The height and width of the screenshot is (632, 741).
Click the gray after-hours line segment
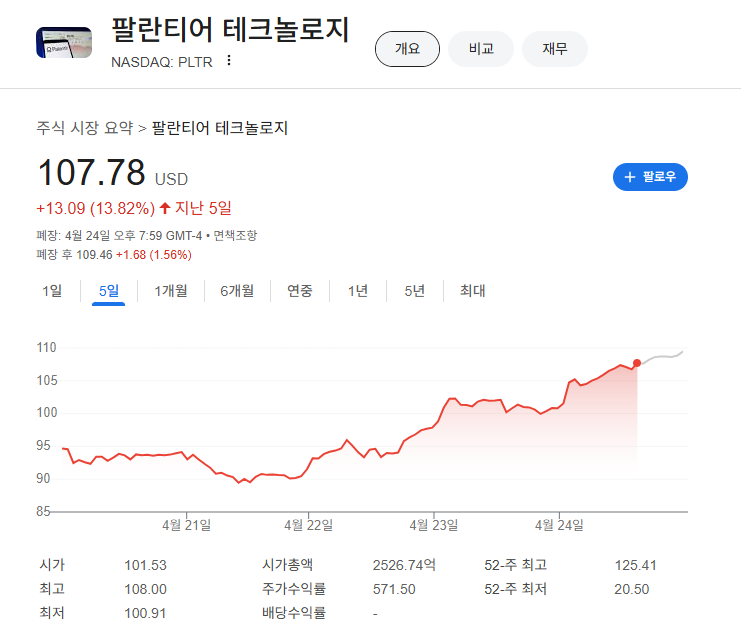click(662, 356)
